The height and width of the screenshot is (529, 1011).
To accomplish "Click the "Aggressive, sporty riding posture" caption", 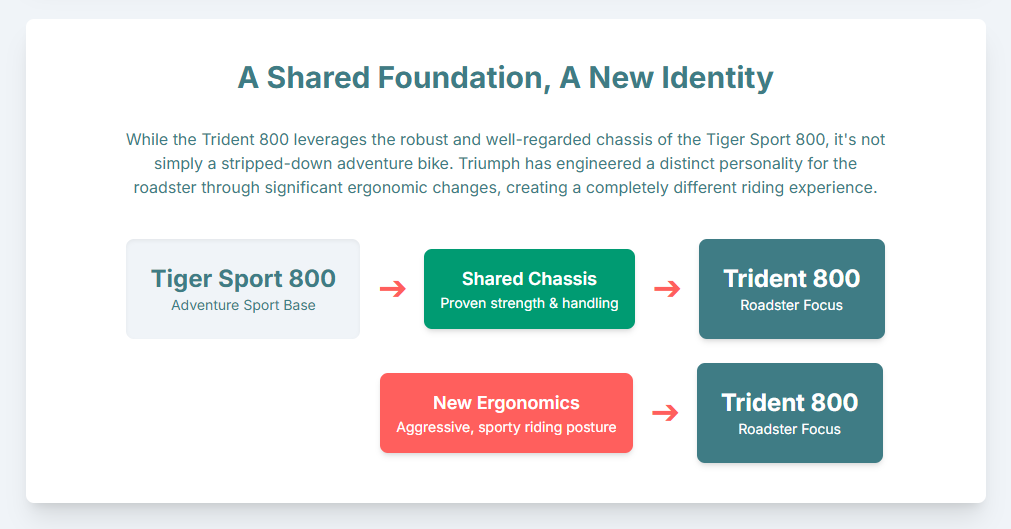I will click(x=506, y=428).
